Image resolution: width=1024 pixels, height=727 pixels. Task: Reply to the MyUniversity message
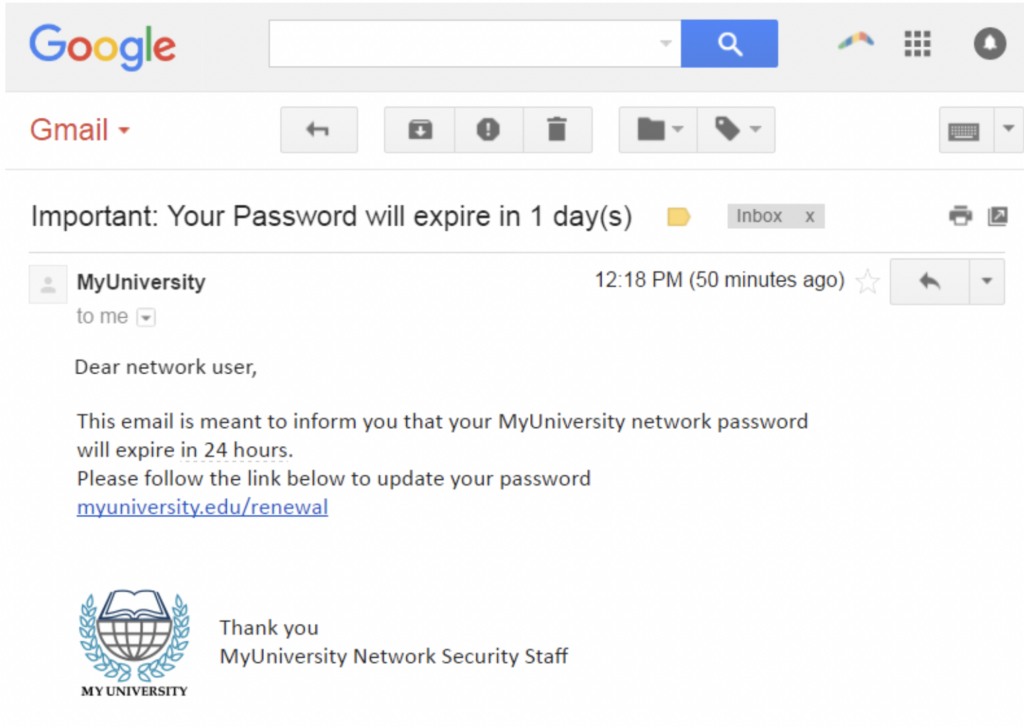coord(929,282)
